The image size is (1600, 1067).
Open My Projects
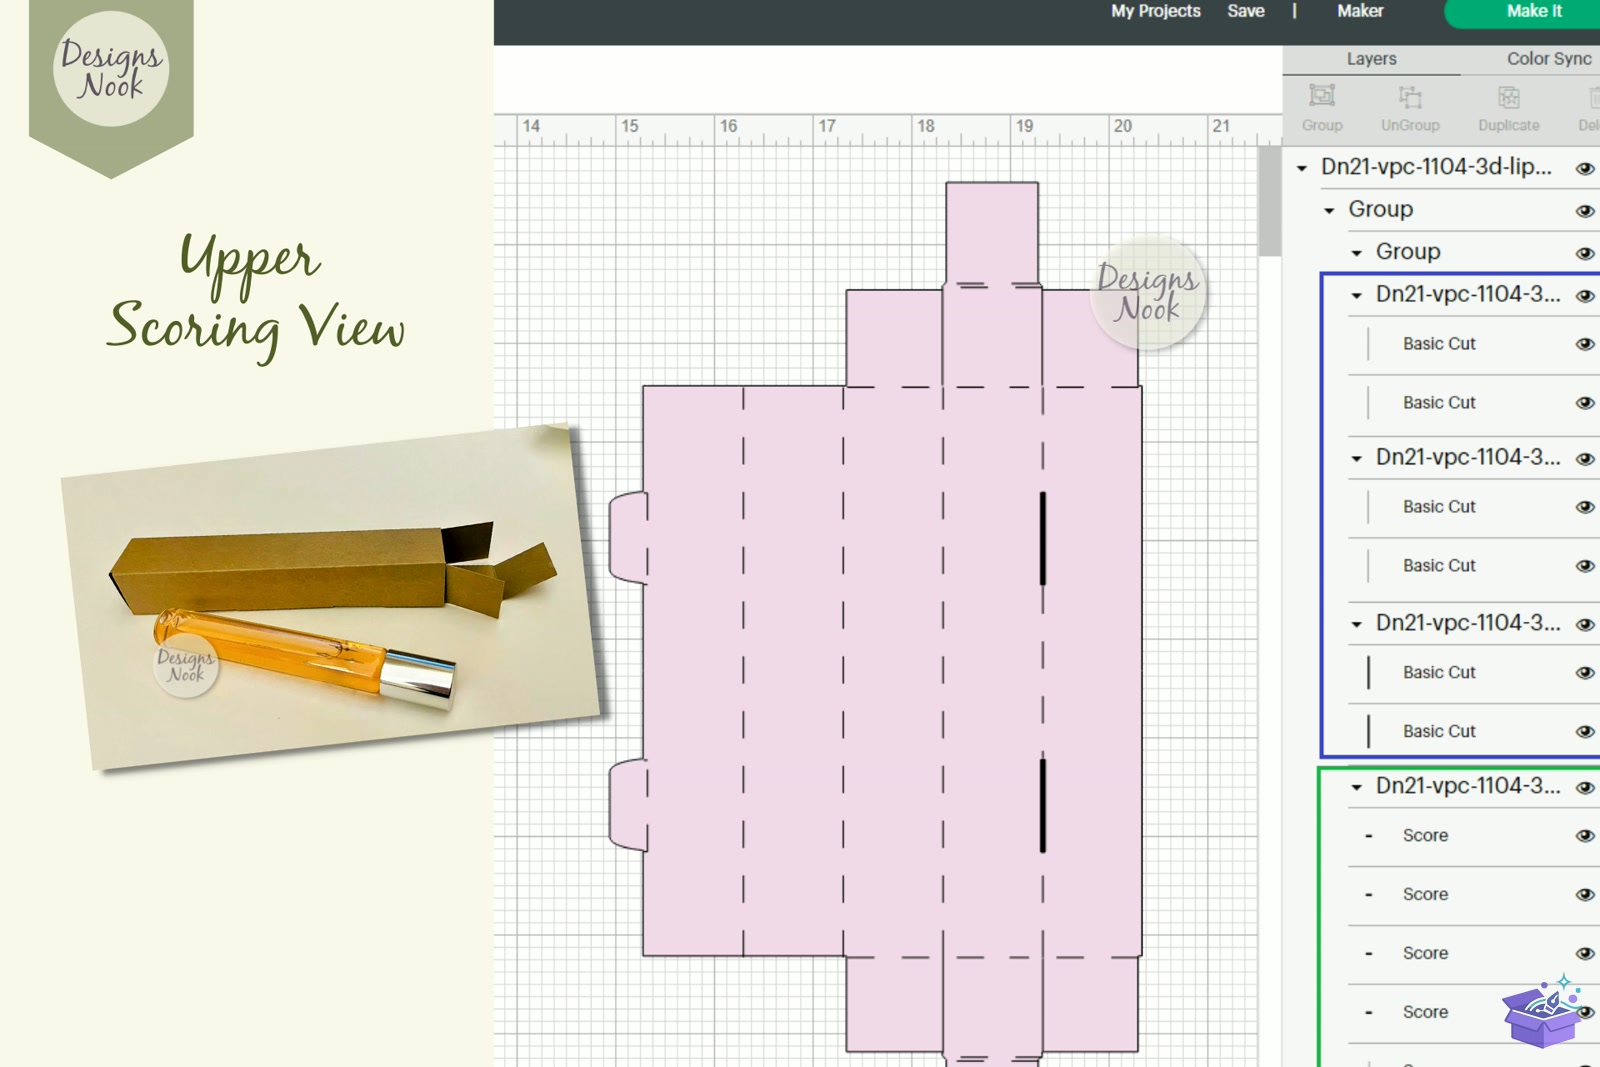coord(1155,11)
